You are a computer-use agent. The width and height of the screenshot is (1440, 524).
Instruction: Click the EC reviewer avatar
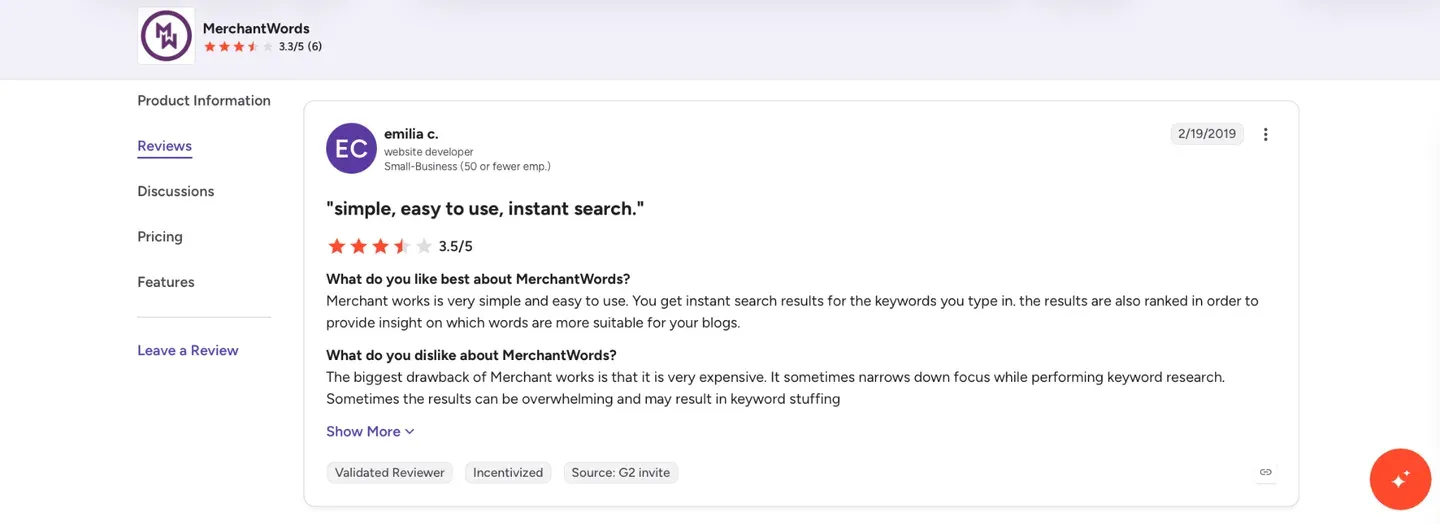point(351,149)
